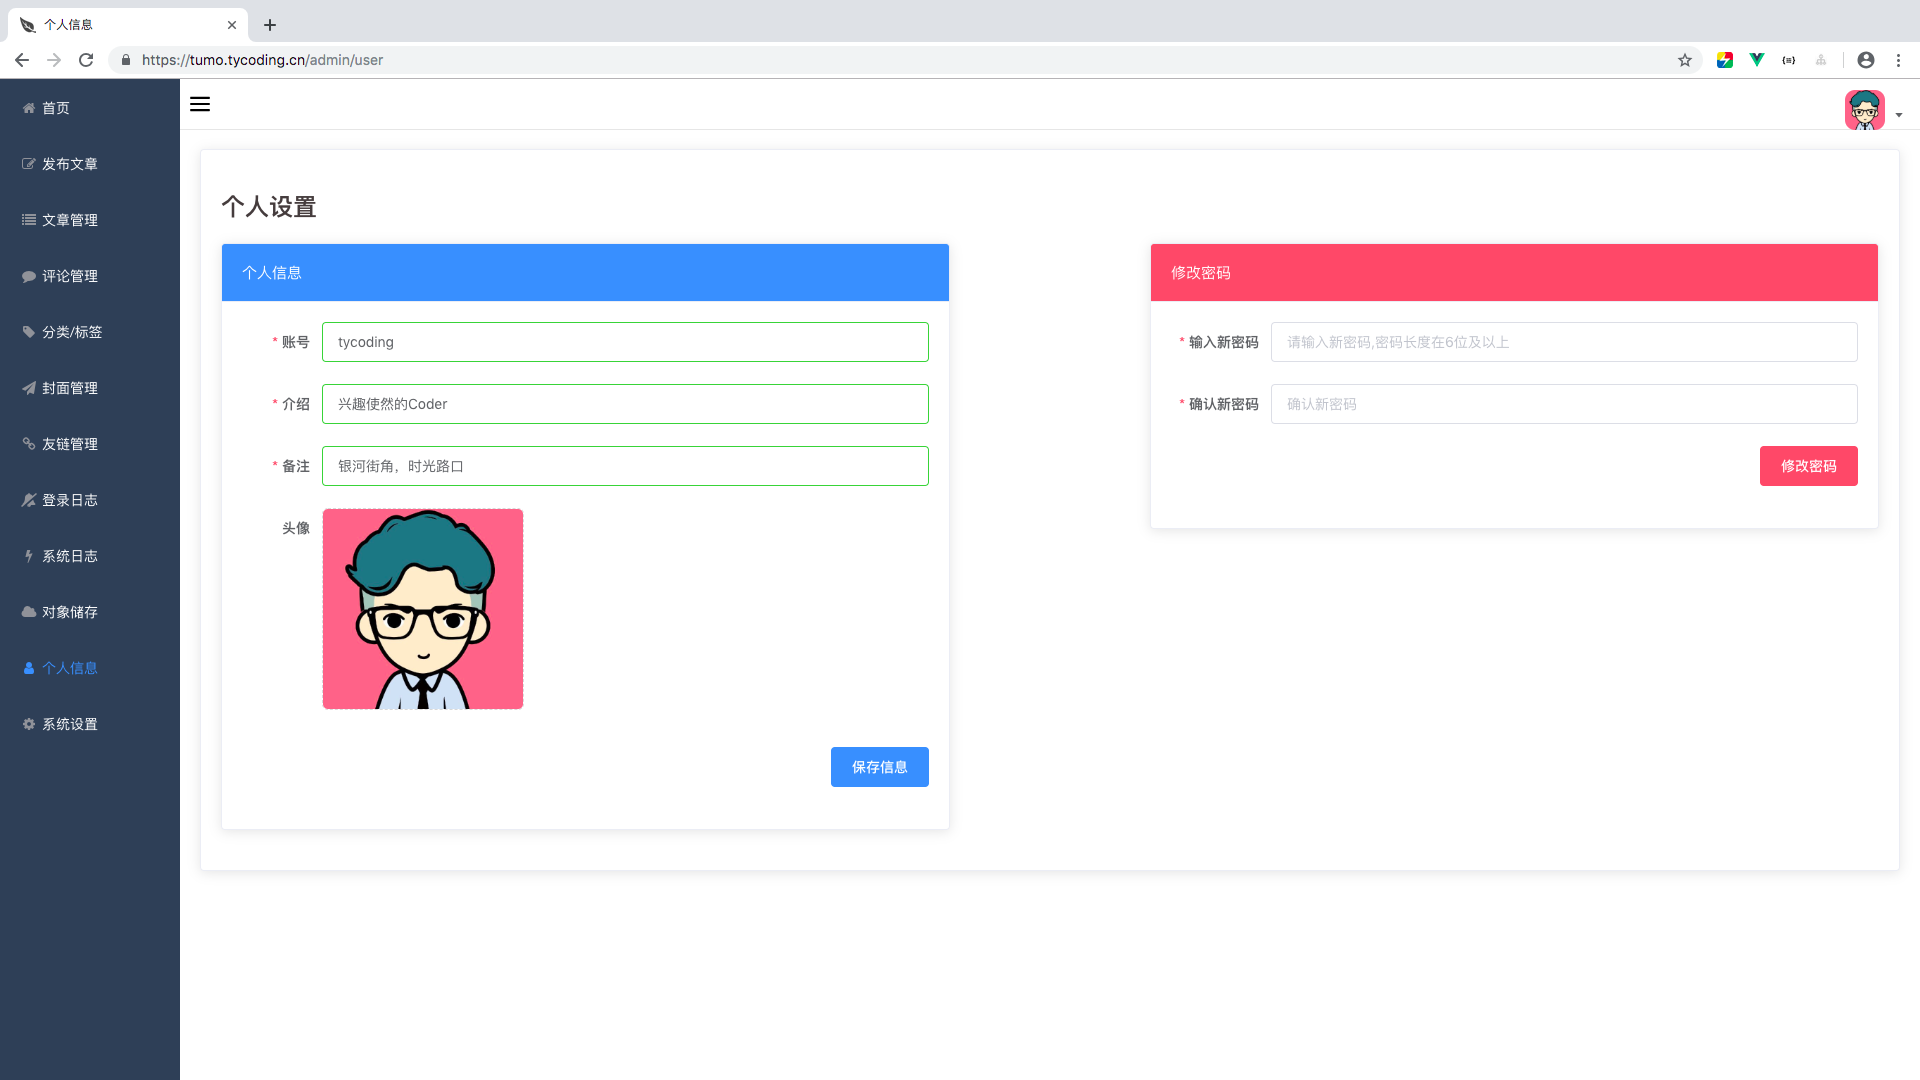Screen dimensions: 1920x1080
Task: Open the 友链管理 menu item
Action: (69, 444)
